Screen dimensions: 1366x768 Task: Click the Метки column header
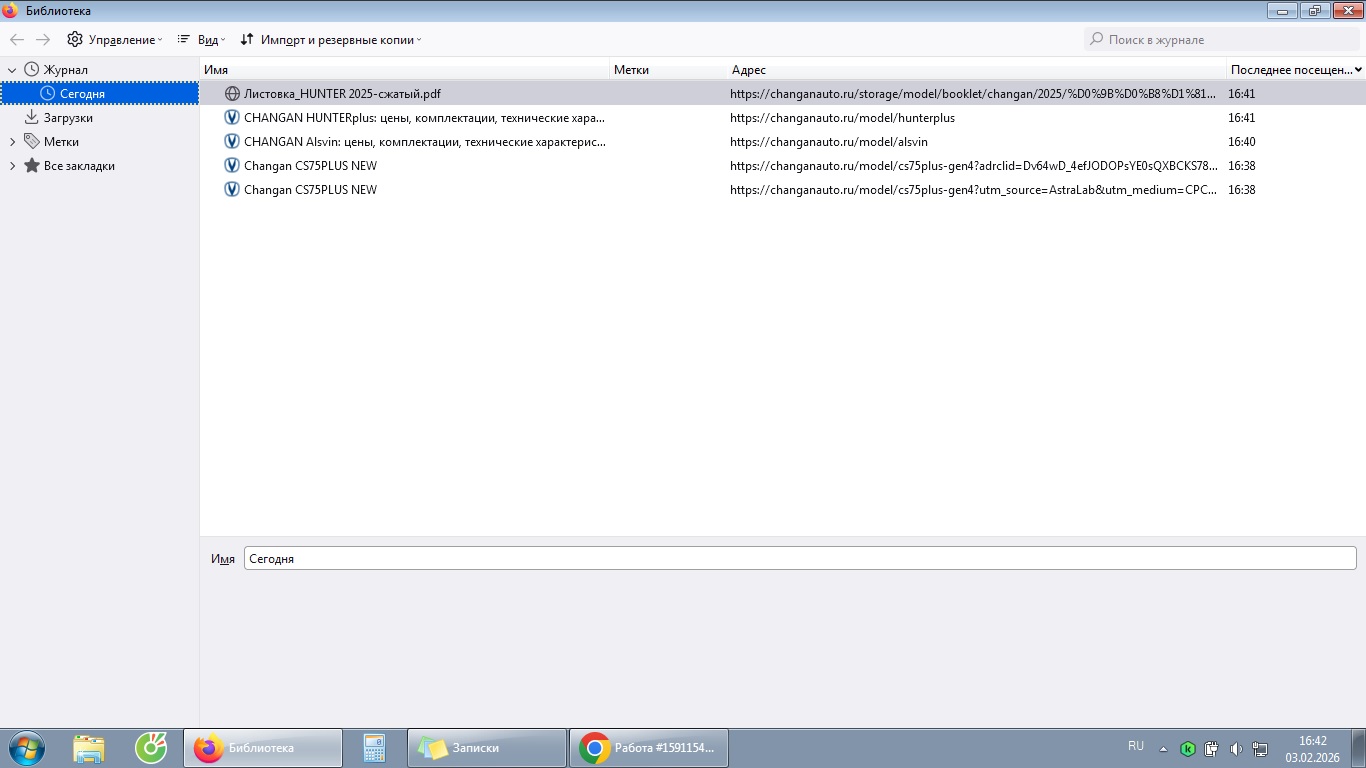click(669, 70)
